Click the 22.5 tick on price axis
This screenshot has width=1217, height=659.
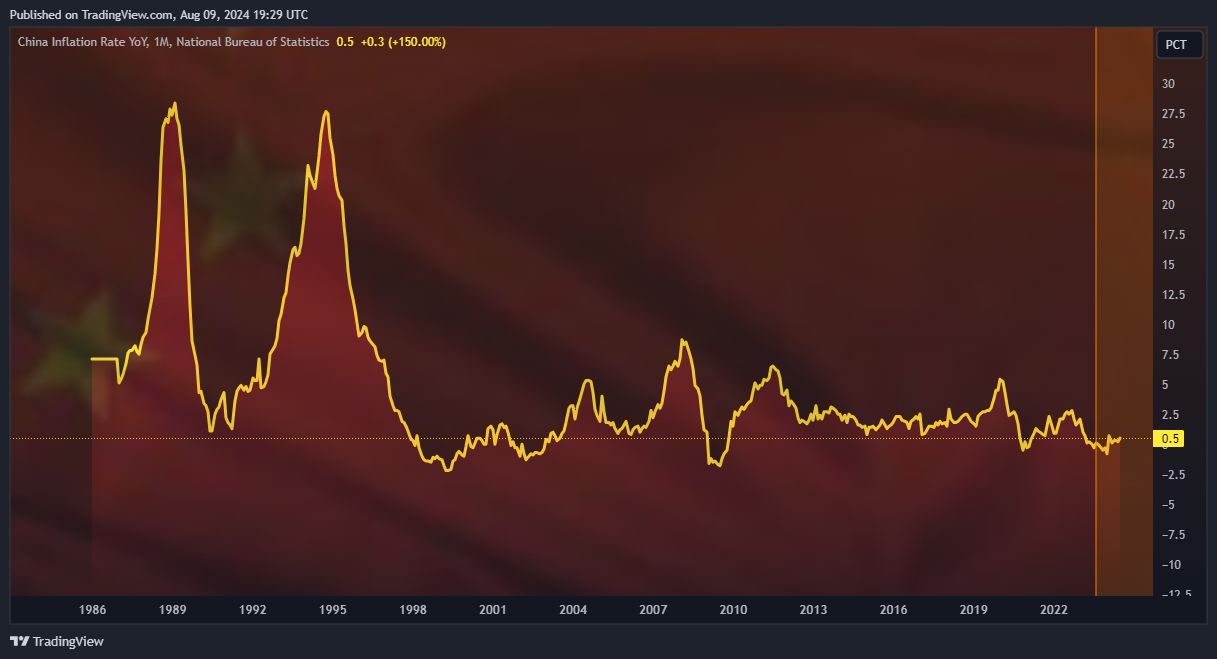(1174, 174)
